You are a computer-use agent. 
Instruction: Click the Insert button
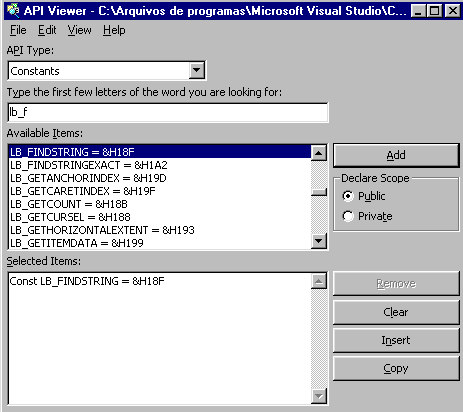[x=396, y=340]
